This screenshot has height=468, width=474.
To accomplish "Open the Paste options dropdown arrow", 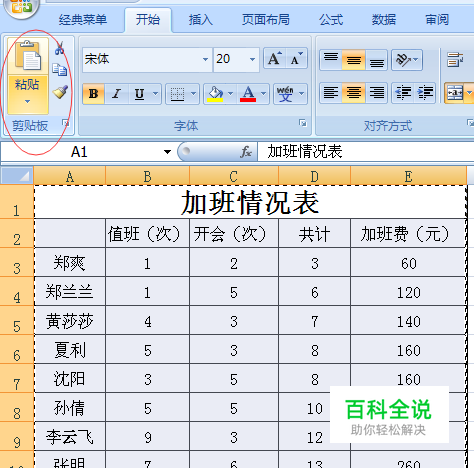I will 28,101.
